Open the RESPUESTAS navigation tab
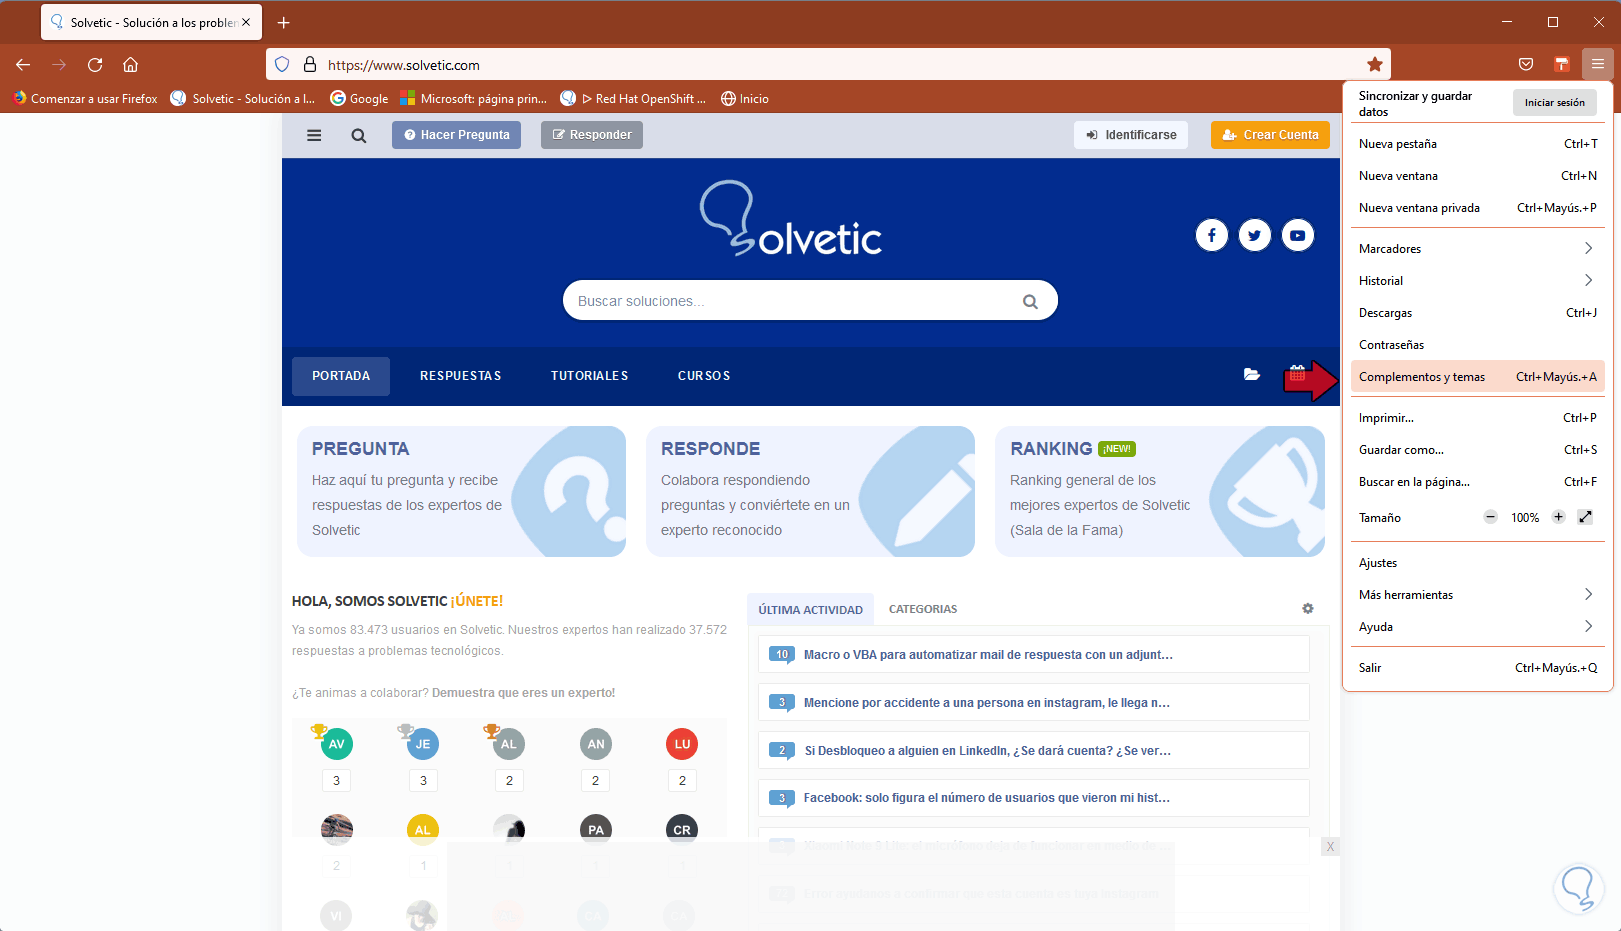Screen dimensions: 1621x931 click(461, 376)
